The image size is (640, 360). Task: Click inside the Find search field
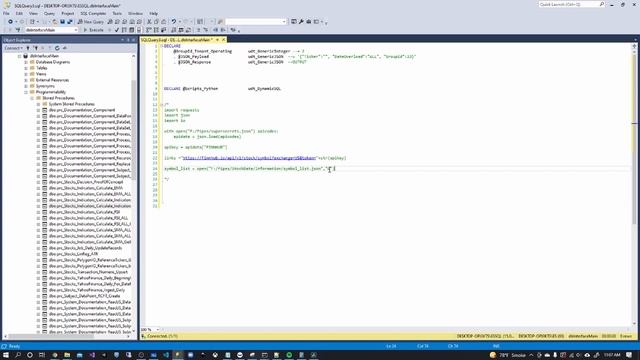(253, 22)
